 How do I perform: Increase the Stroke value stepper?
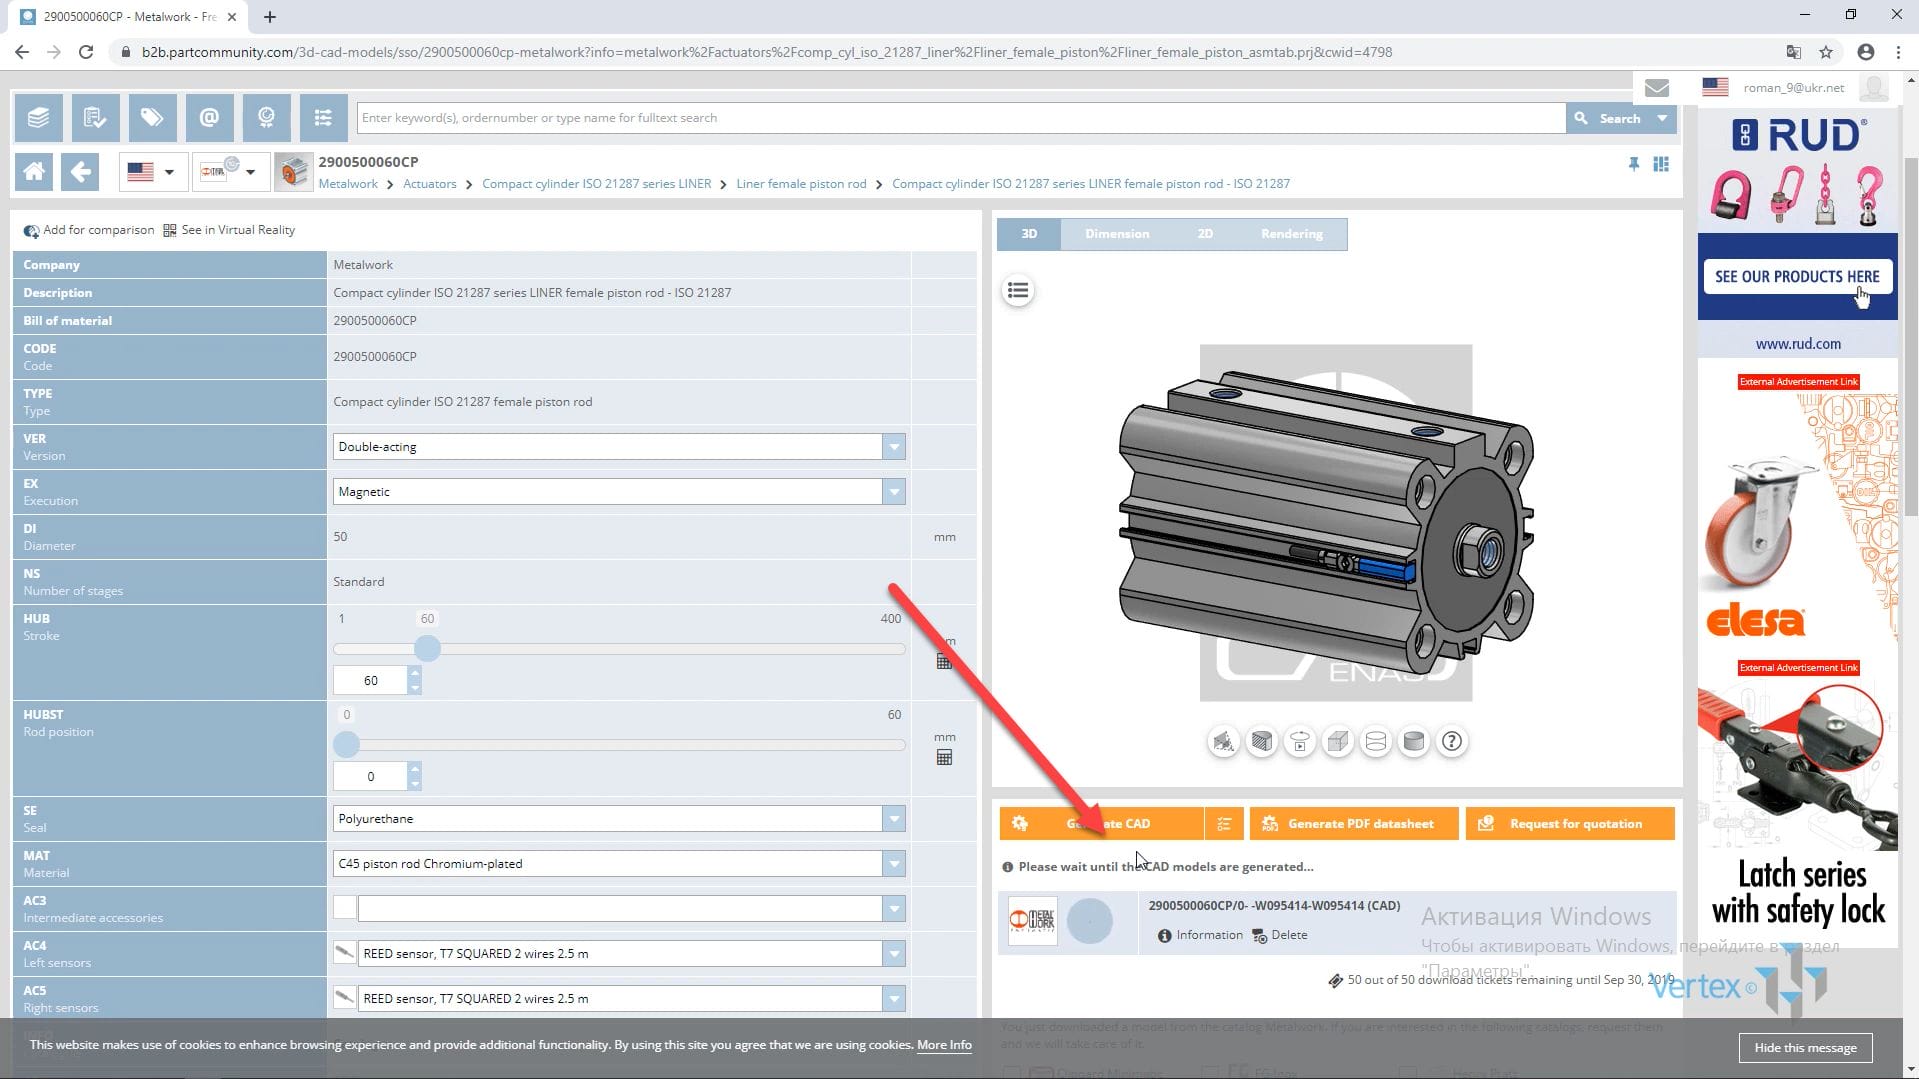415,674
